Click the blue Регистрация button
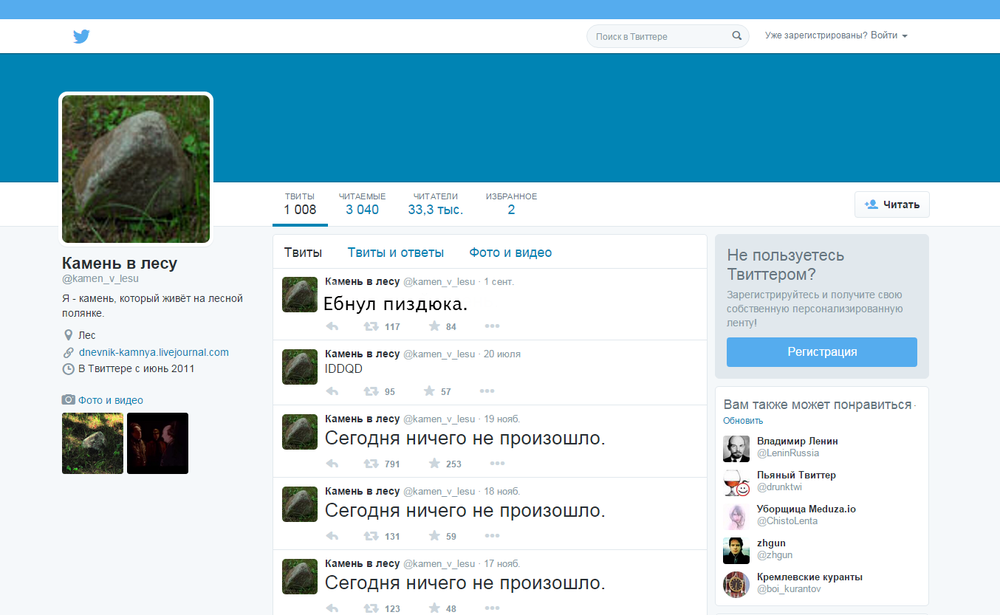The image size is (1000, 615). click(x=821, y=352)
